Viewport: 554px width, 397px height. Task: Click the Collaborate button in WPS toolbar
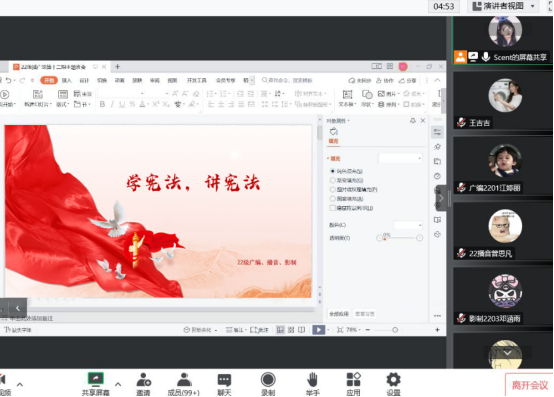click(385, 81)
